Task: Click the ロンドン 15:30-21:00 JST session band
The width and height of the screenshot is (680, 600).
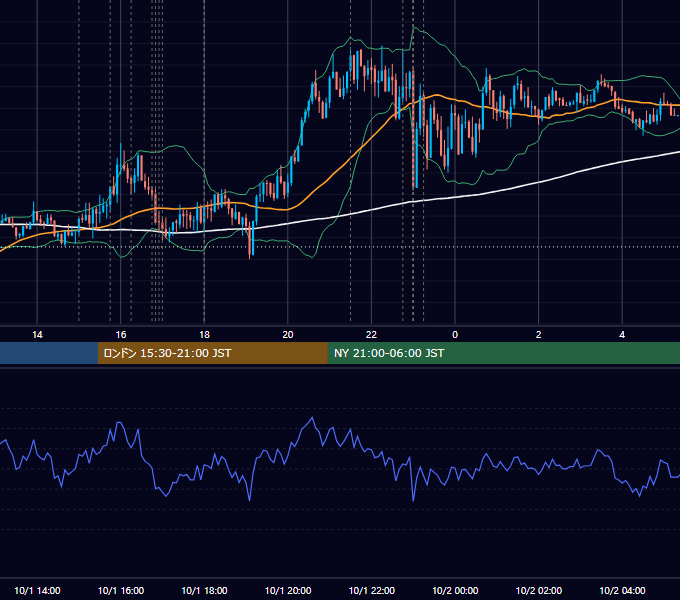Action: 212,353
